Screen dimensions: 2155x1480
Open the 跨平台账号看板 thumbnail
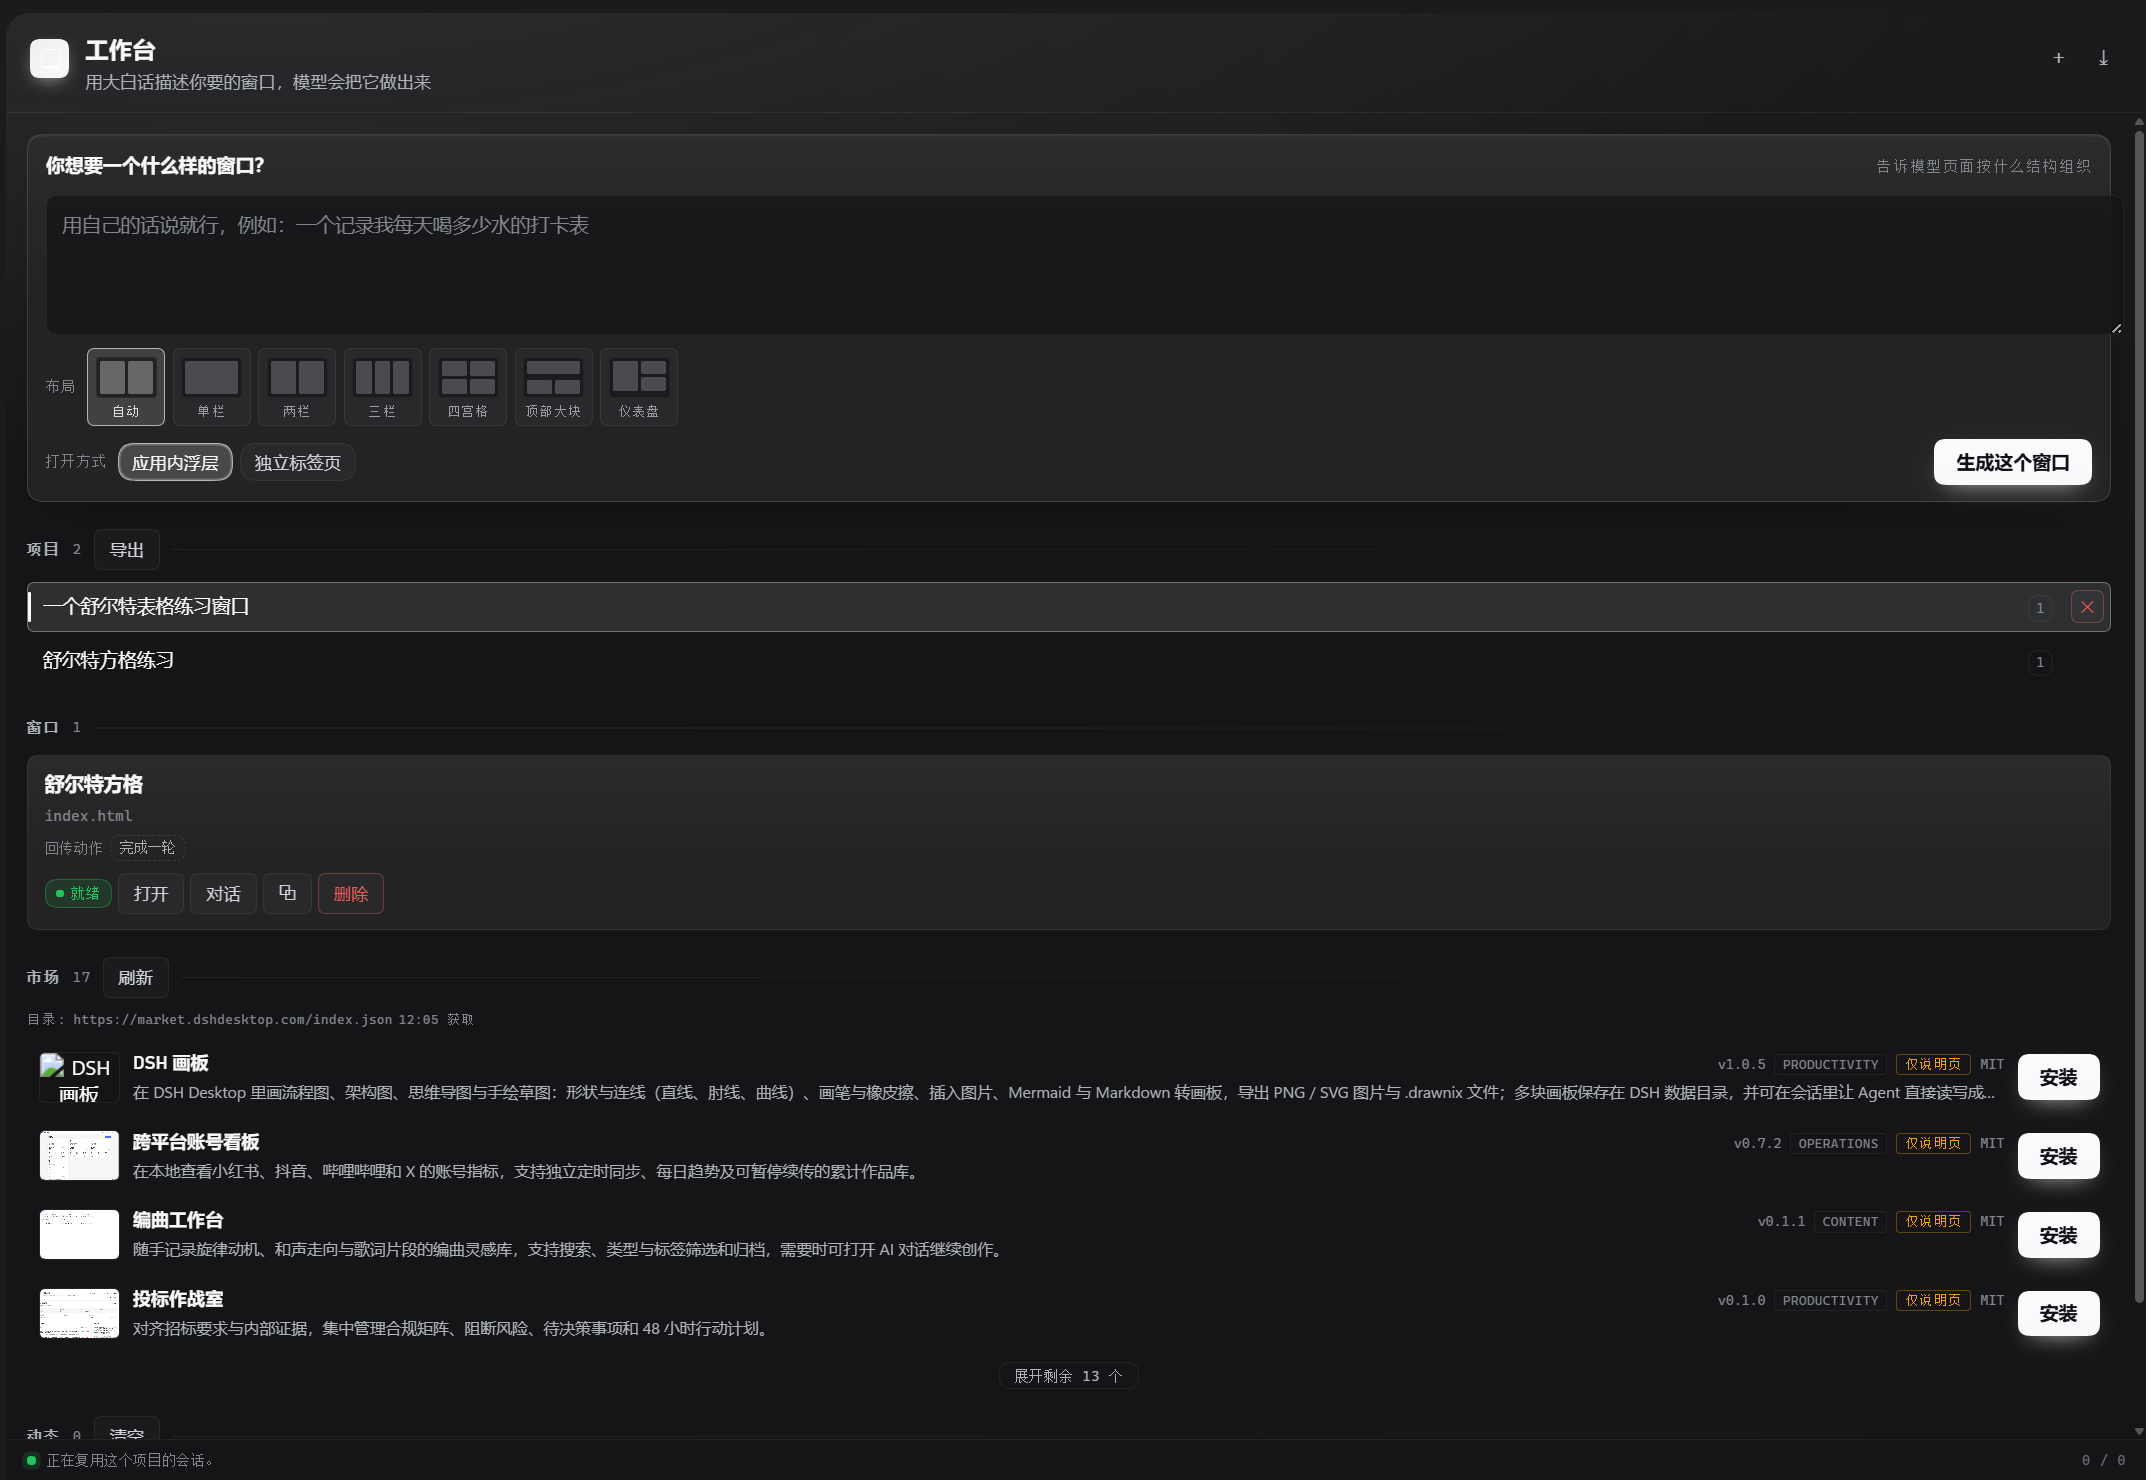[x=79, y=1156]
